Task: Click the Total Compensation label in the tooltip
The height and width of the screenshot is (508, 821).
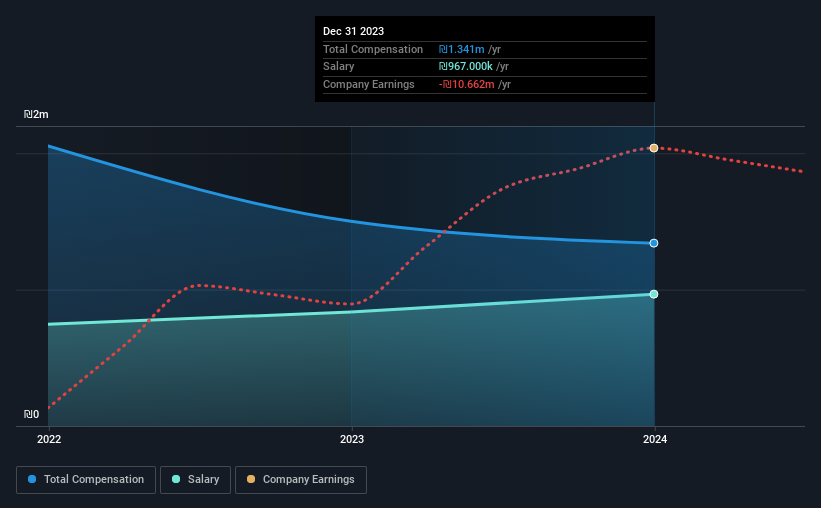Action: coord(373,49)
